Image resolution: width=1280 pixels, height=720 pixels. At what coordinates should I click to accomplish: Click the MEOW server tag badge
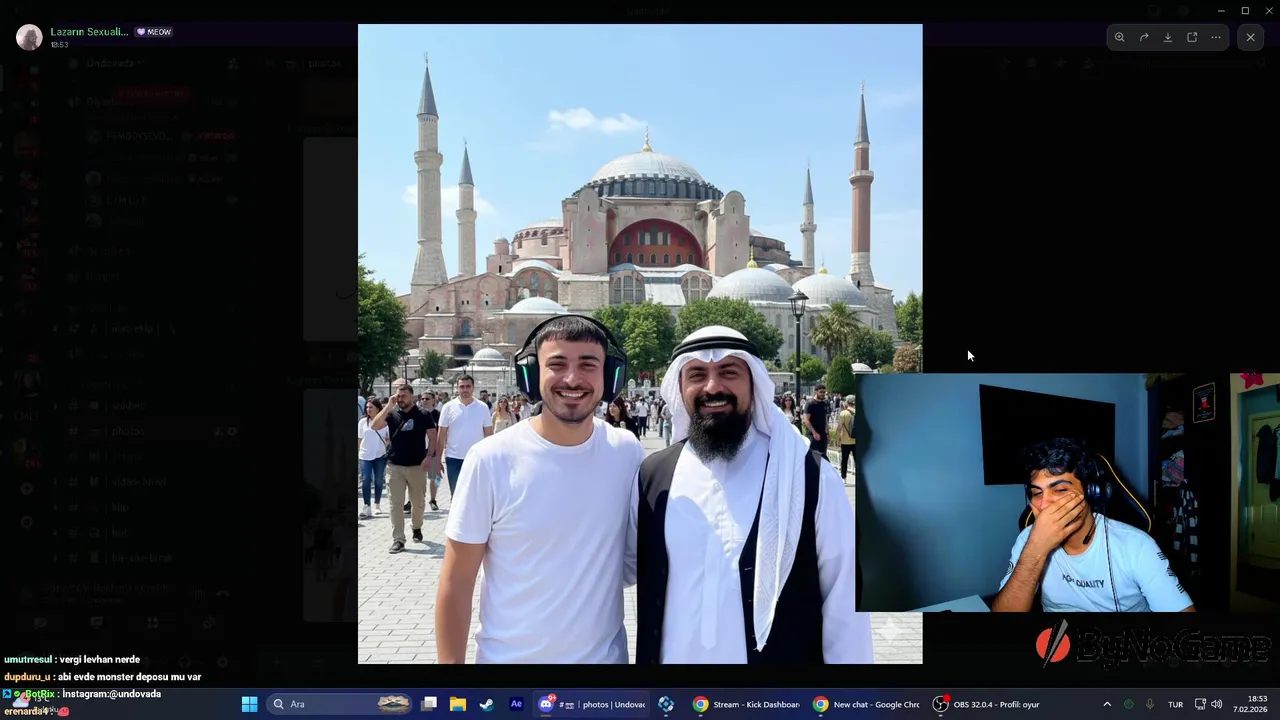(154, 32)
